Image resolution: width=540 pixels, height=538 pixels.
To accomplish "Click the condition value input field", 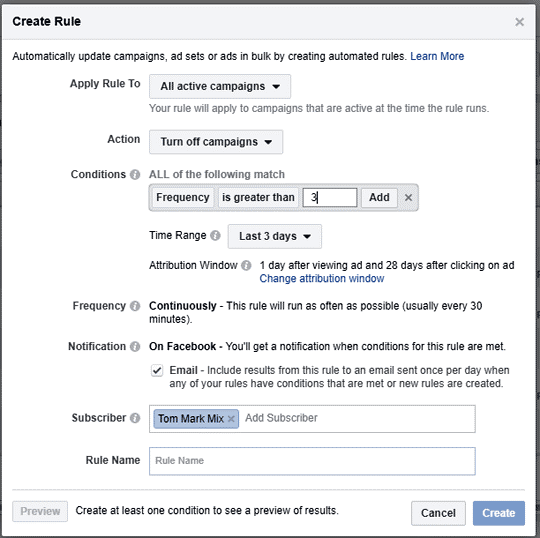I will coord(330,197).
